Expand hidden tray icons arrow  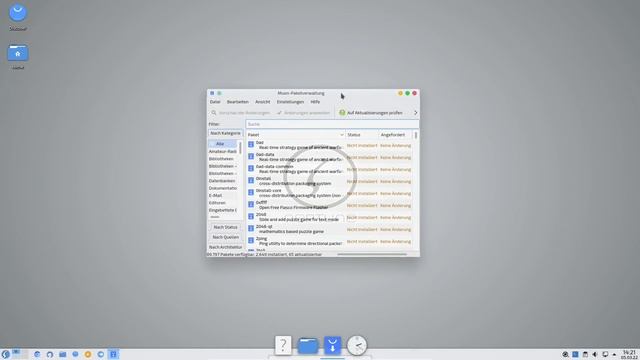click(614, 354)
